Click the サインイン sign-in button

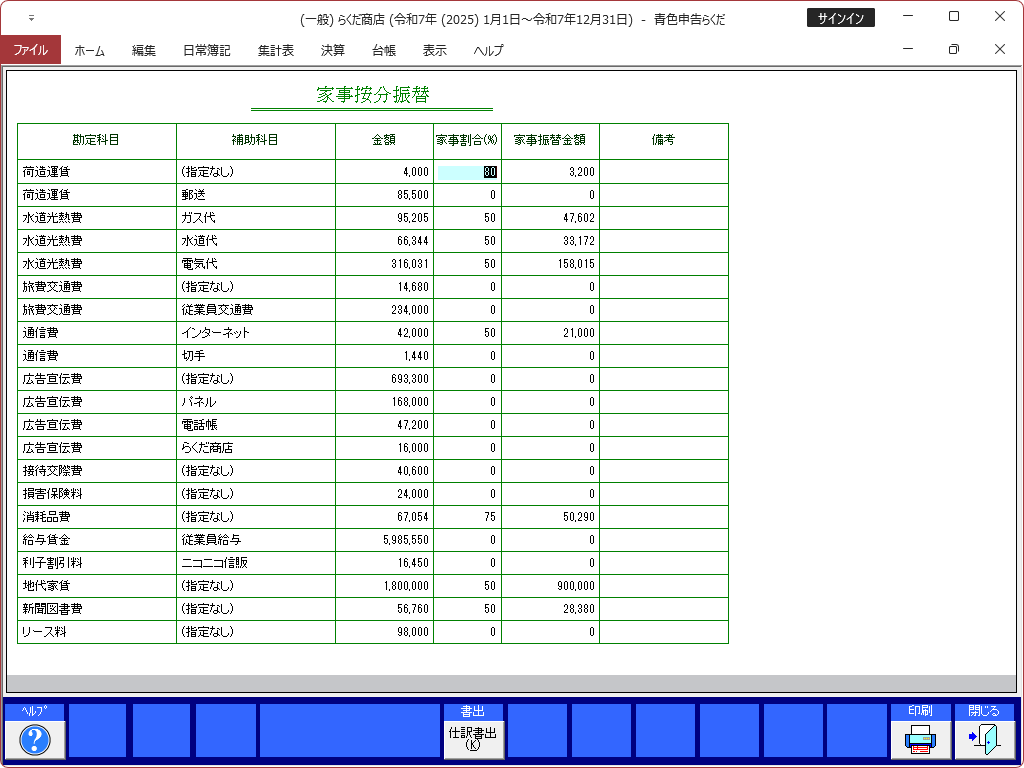point(840,18)
